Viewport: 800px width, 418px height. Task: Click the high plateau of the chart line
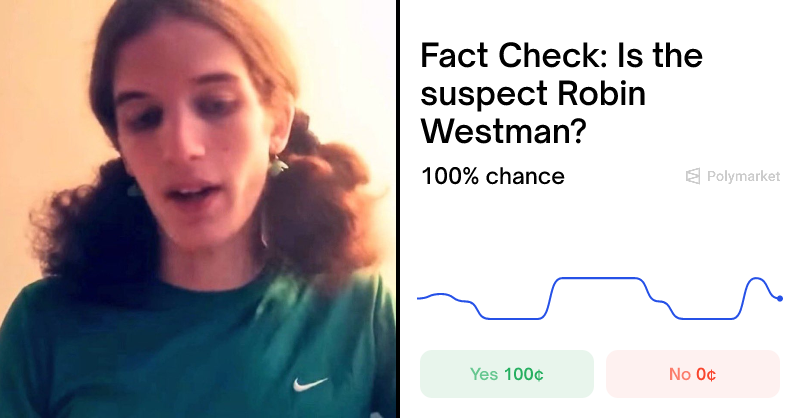pos(599,278)
